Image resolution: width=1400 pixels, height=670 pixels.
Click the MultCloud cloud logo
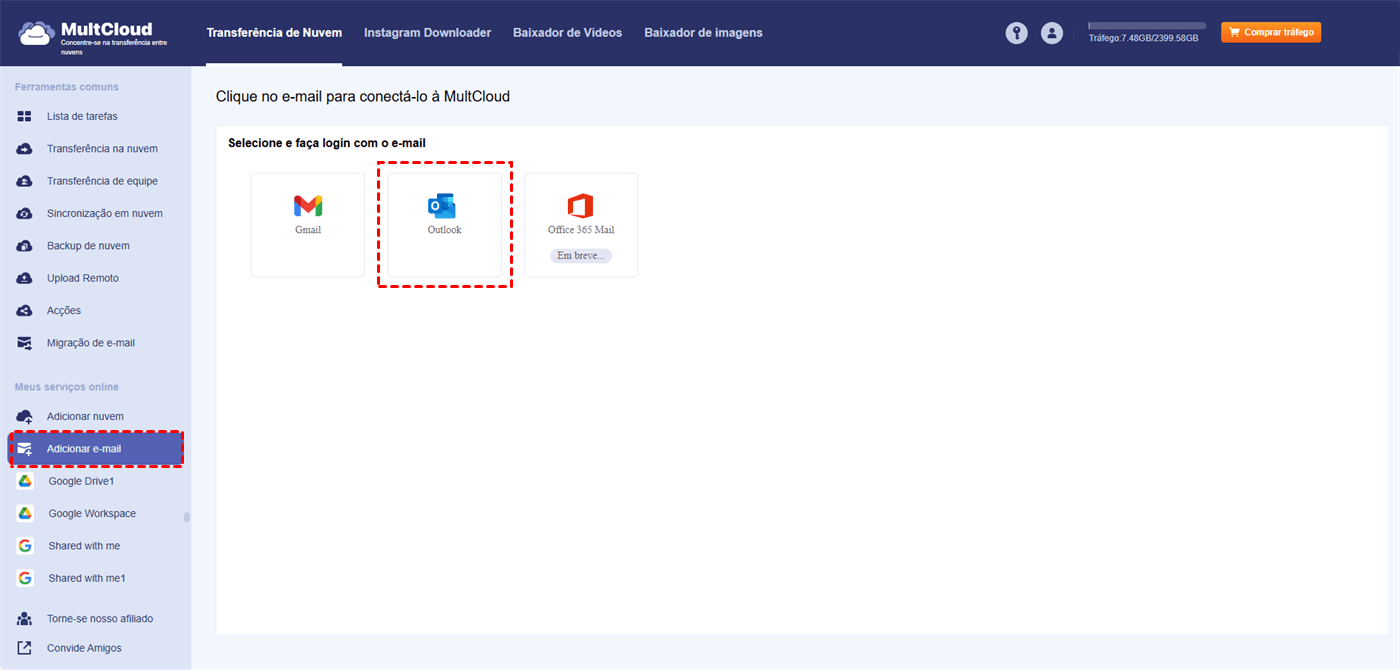[36, 33]
